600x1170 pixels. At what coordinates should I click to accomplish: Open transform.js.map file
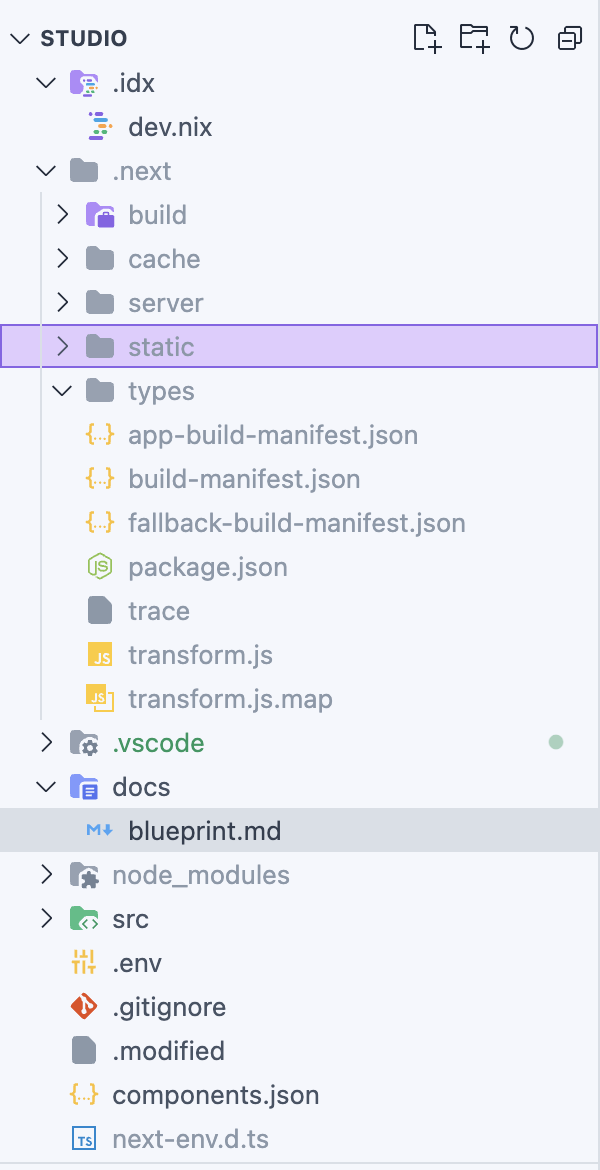pyautogui.click(x=230, y=699)
